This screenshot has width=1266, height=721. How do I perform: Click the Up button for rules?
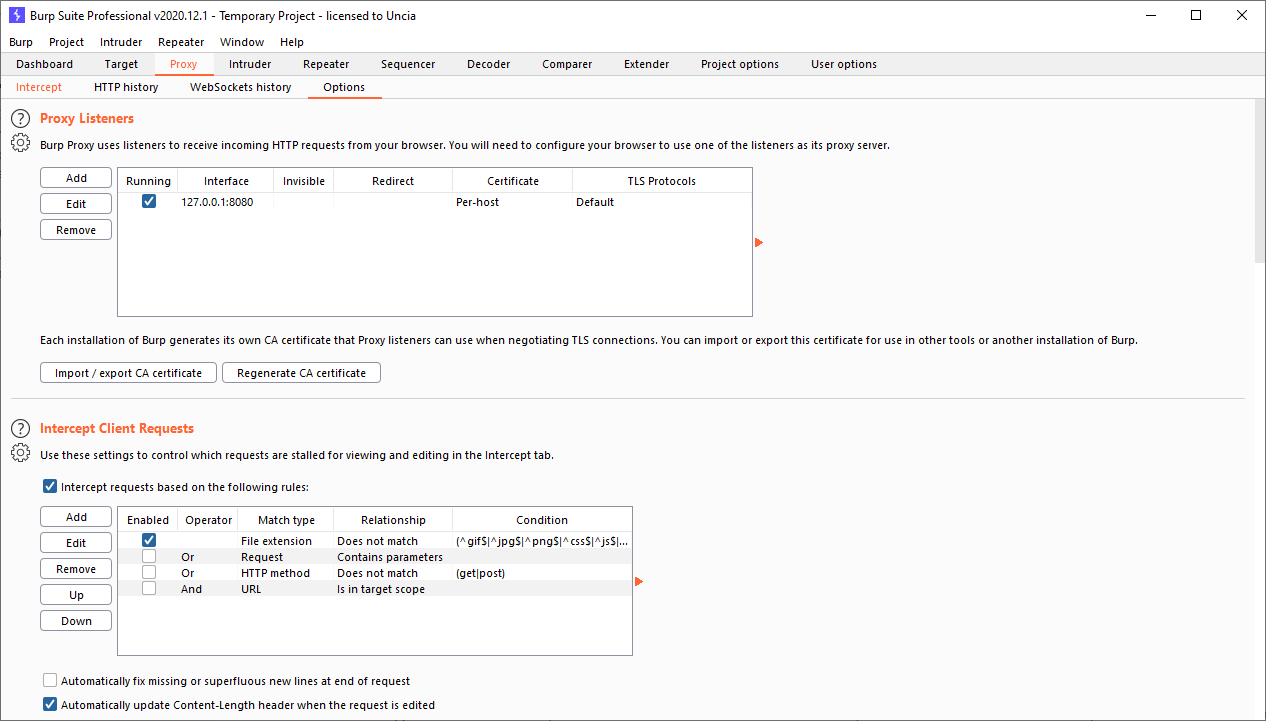pyautogui.click(x=76, y=595)
